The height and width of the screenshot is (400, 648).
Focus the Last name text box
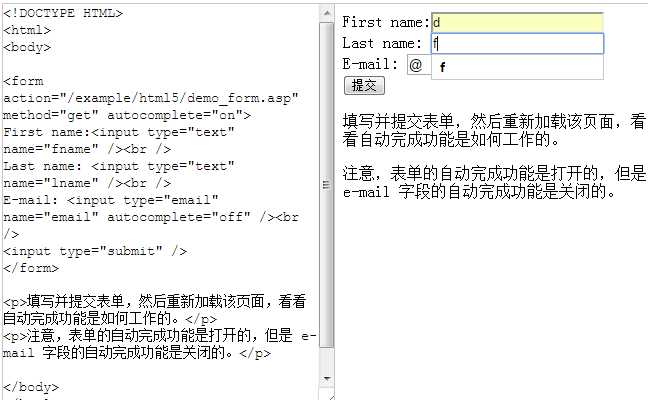tap(517, 43)
